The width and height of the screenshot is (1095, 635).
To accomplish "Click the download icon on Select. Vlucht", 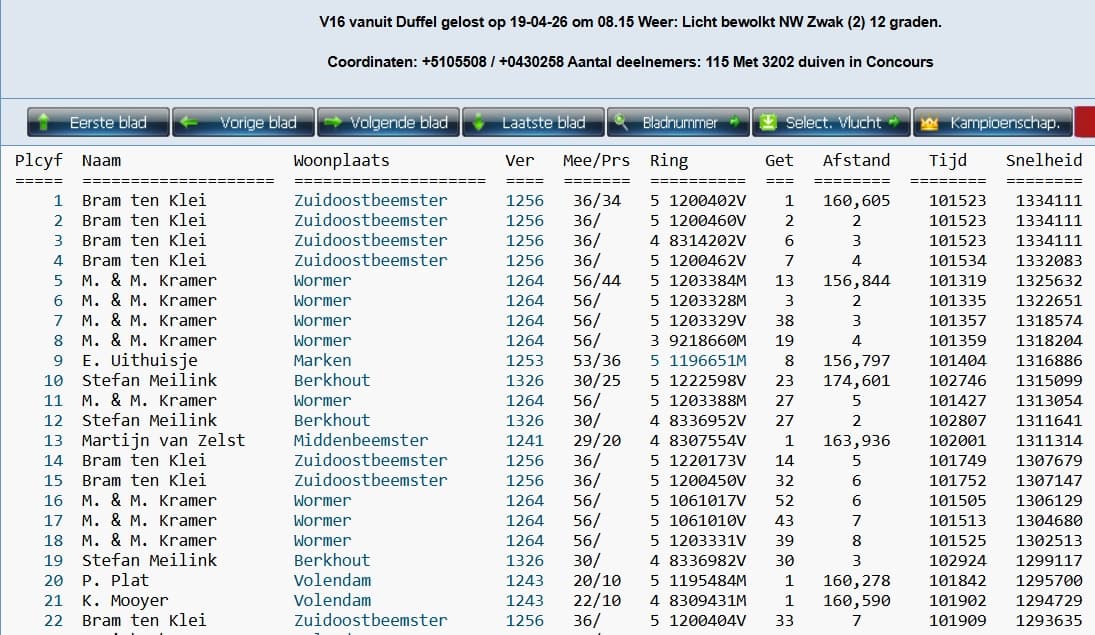I will 768,123.
